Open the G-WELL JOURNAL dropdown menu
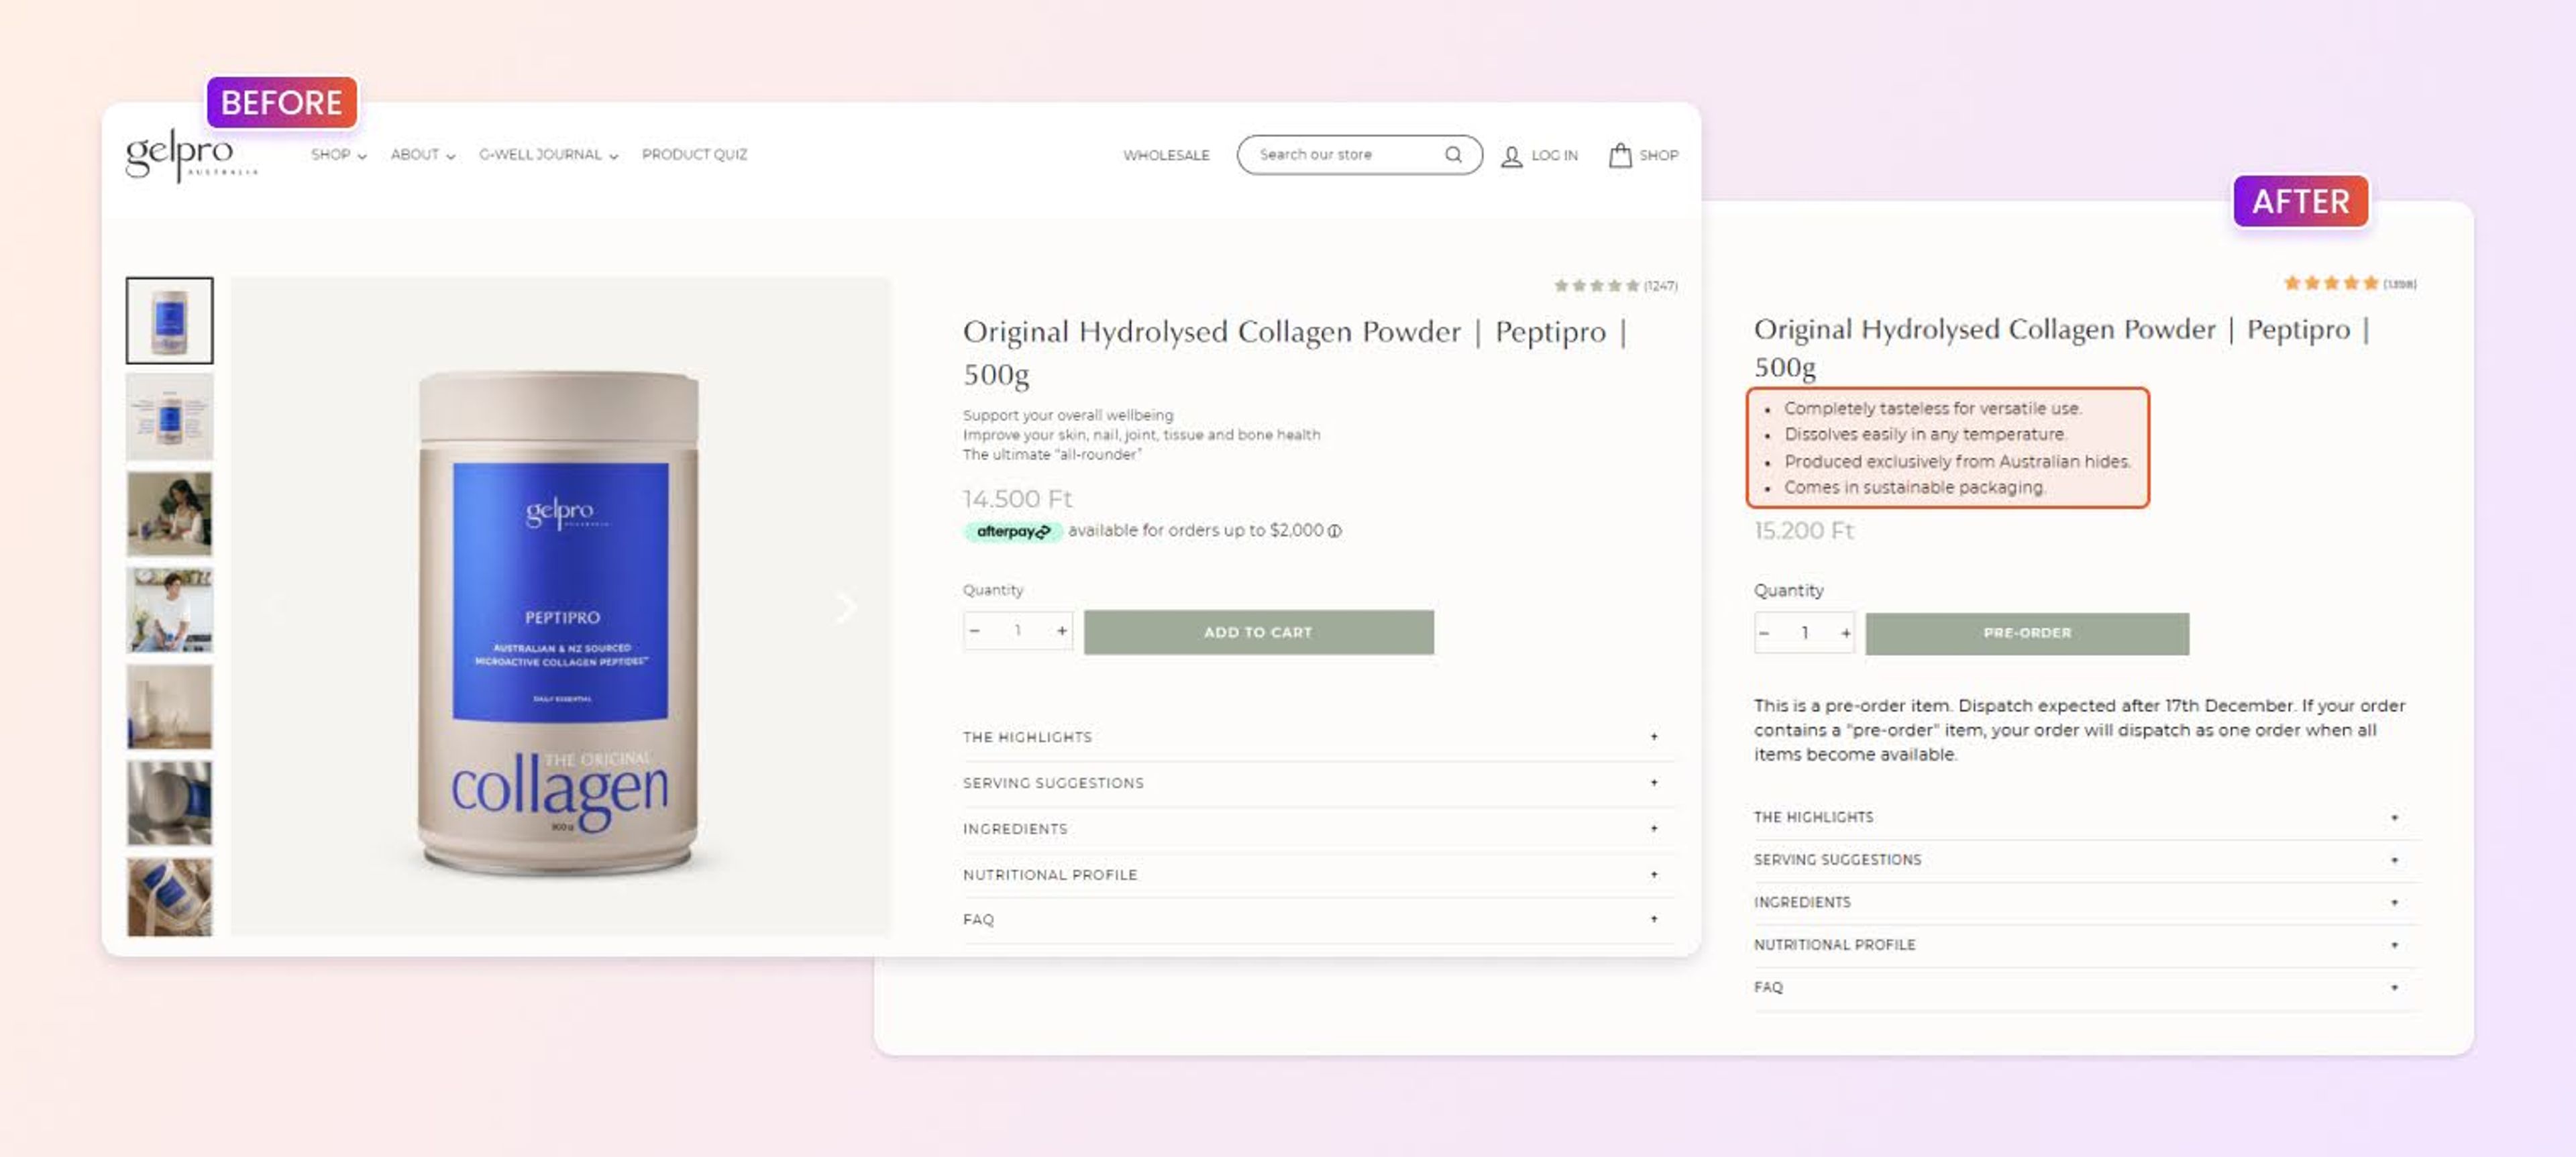 tap(548, 155)
